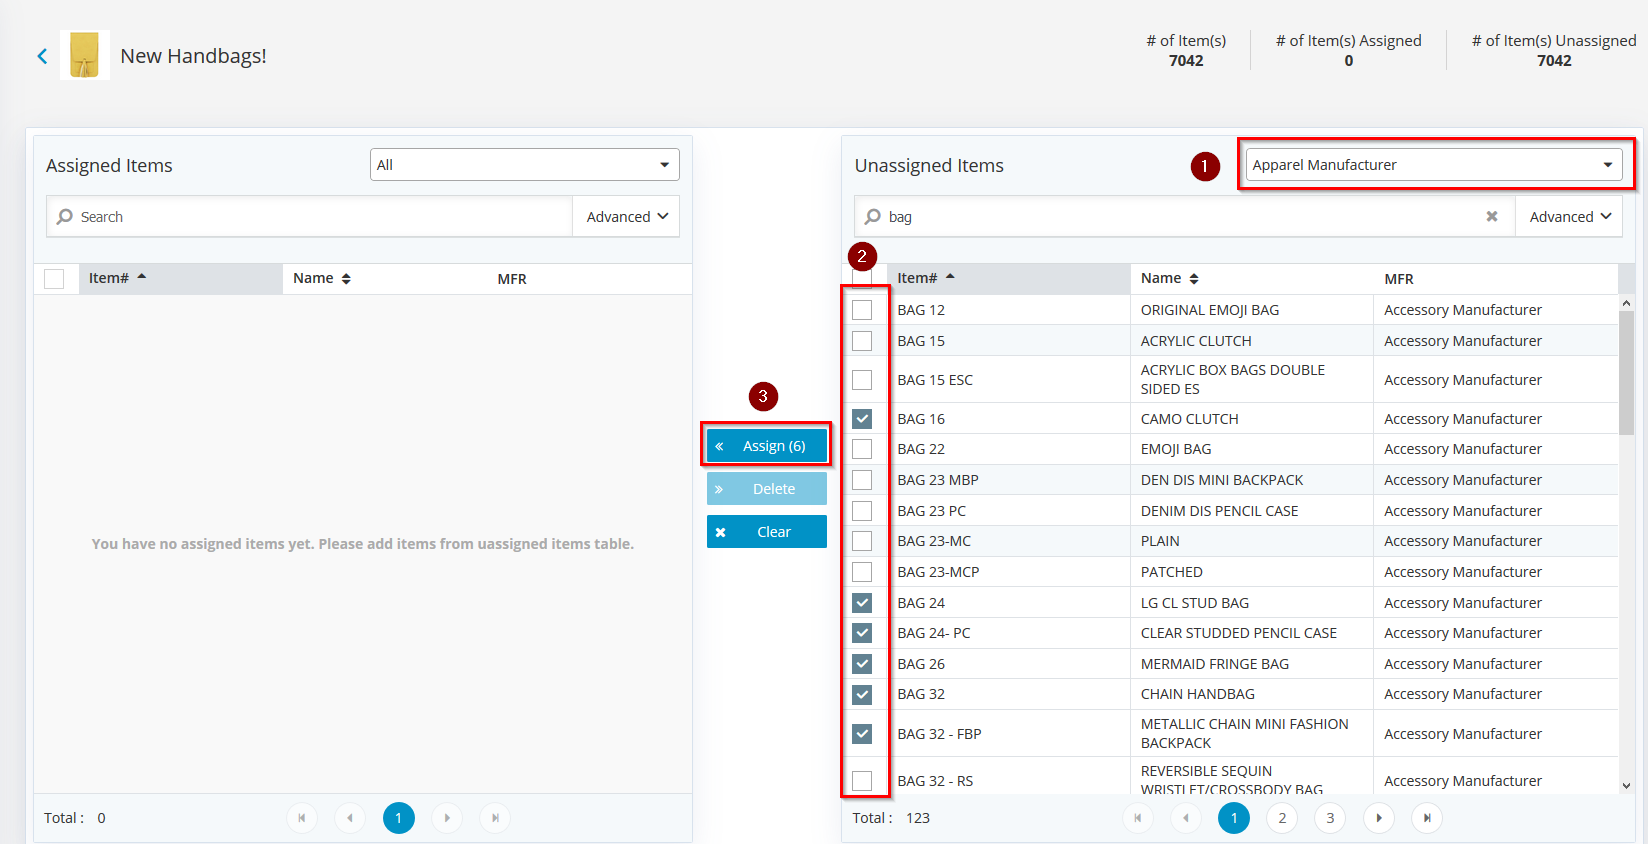This screenshot has height=844, width=1648.
Task: Click the Clear button
Action: point(767,532)
